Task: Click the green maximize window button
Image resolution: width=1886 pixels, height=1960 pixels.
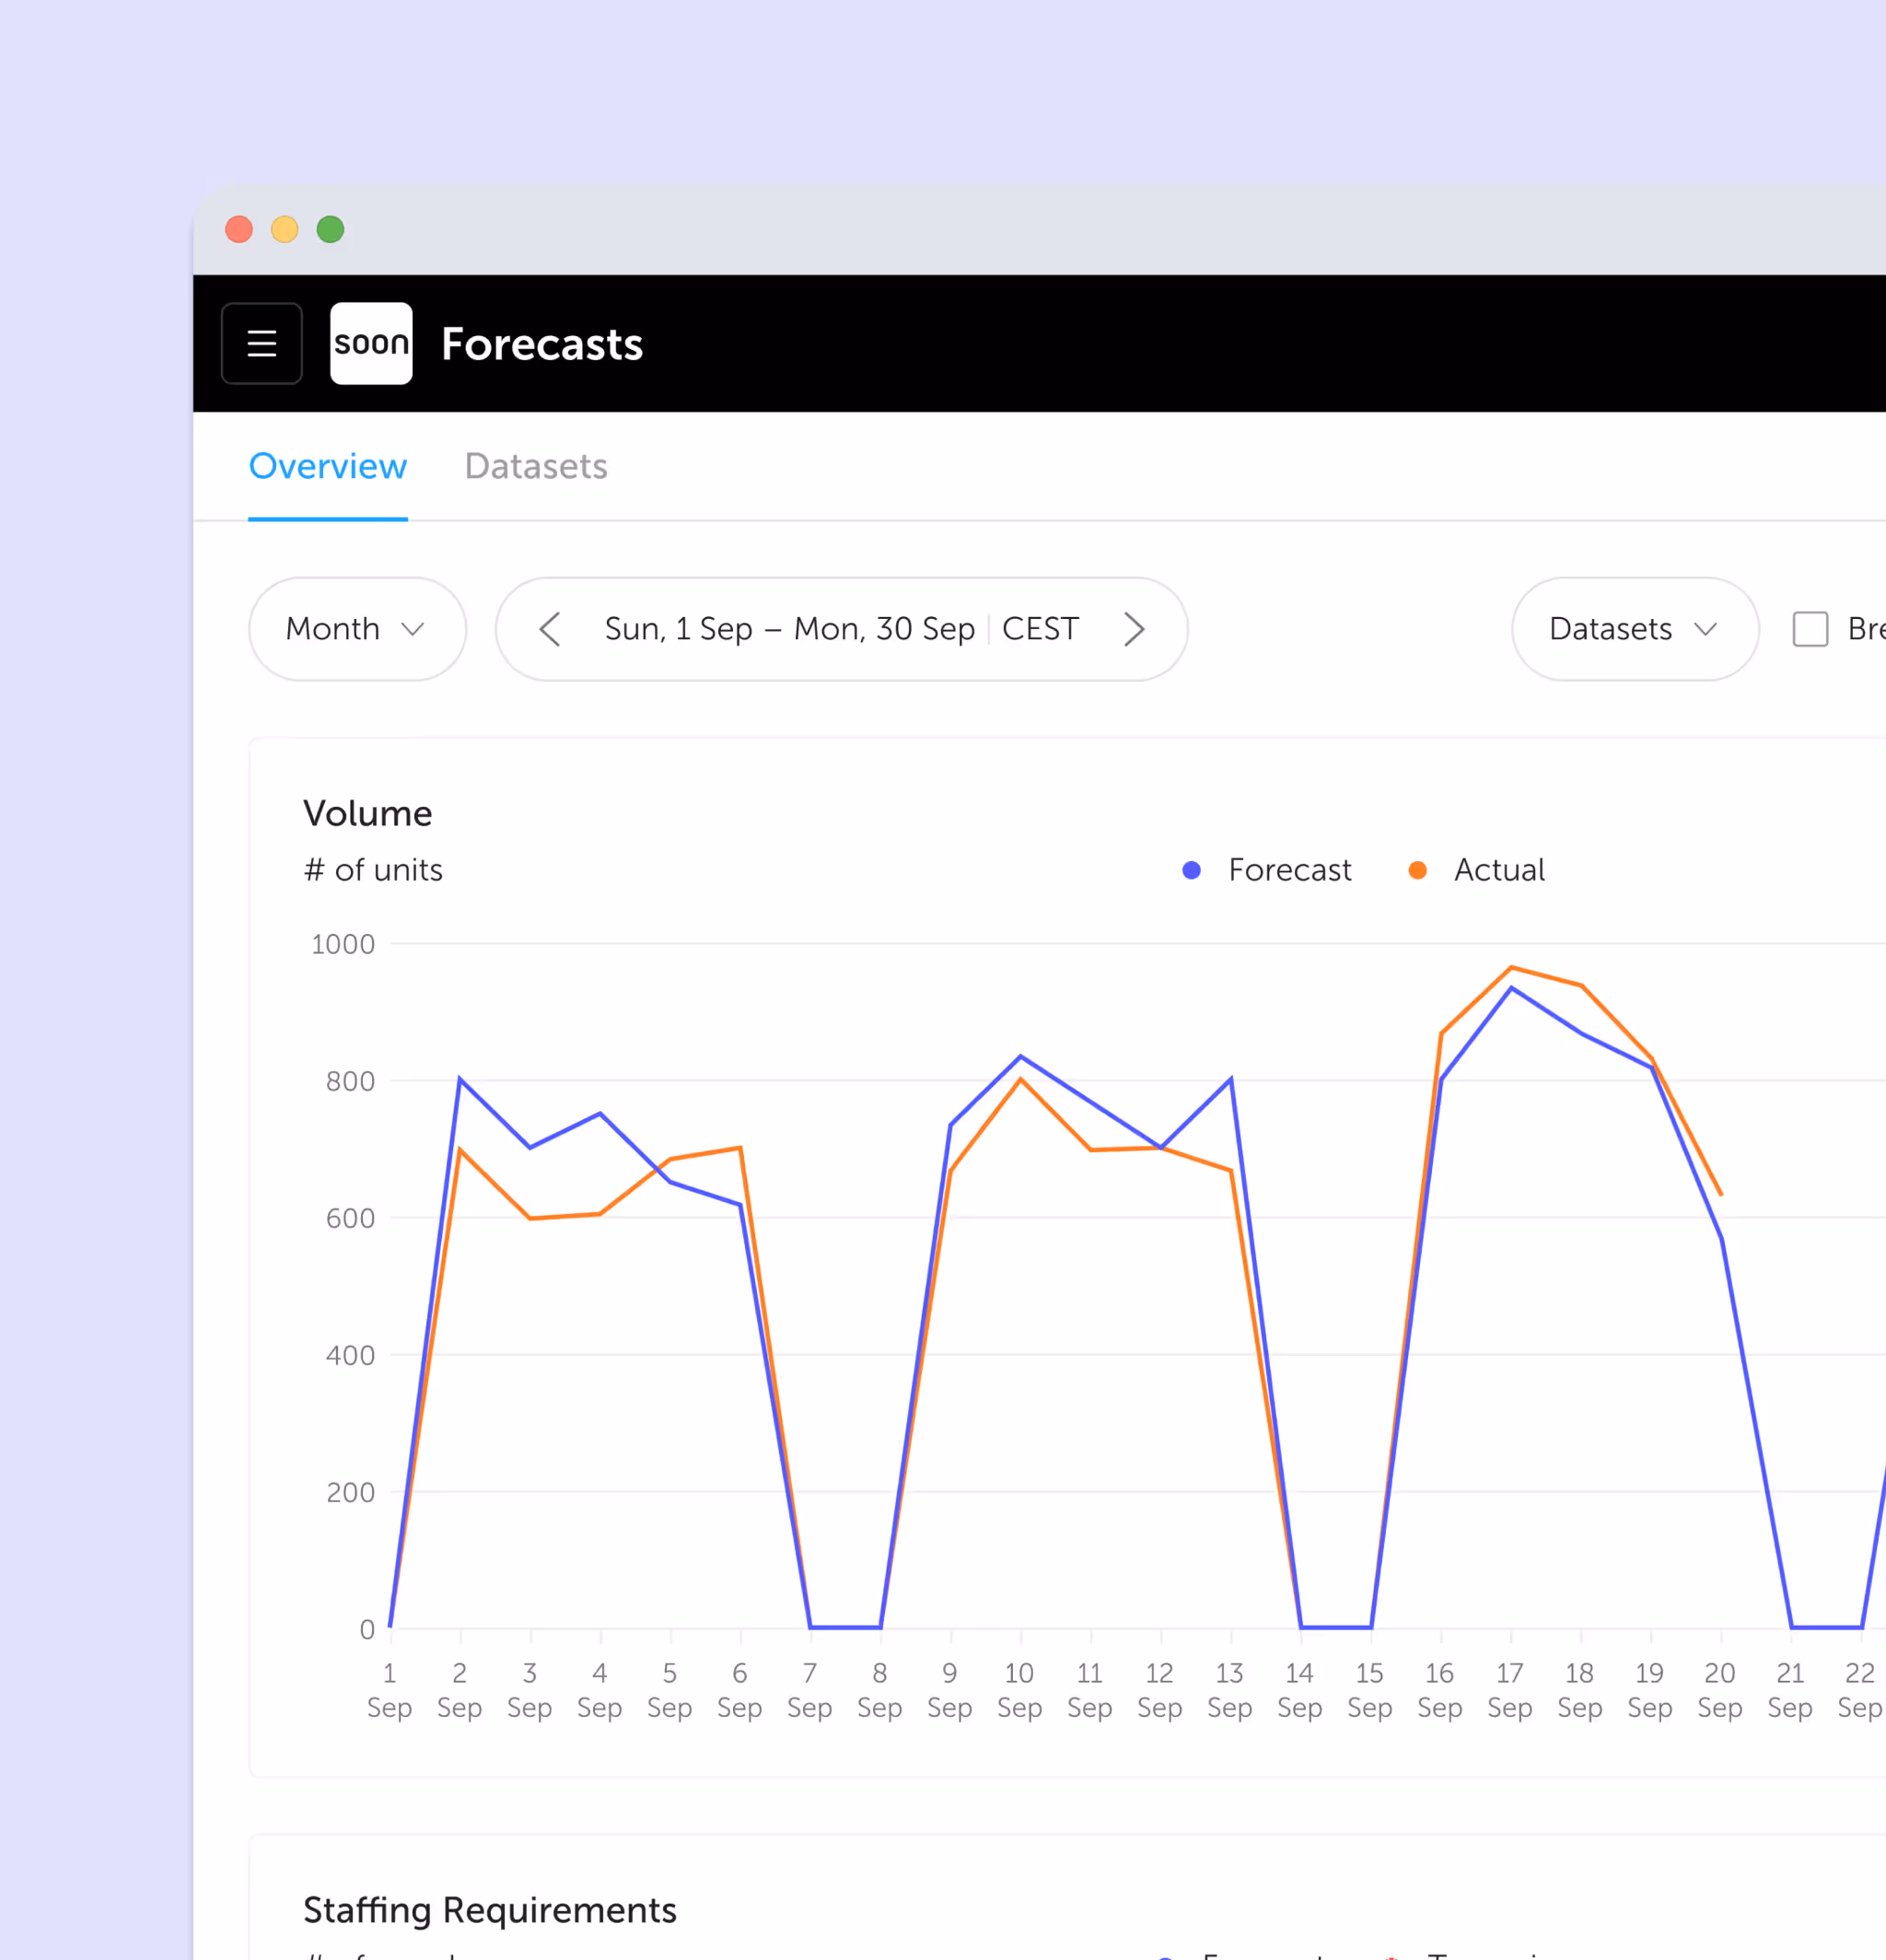Action: (x=331, y=229)
